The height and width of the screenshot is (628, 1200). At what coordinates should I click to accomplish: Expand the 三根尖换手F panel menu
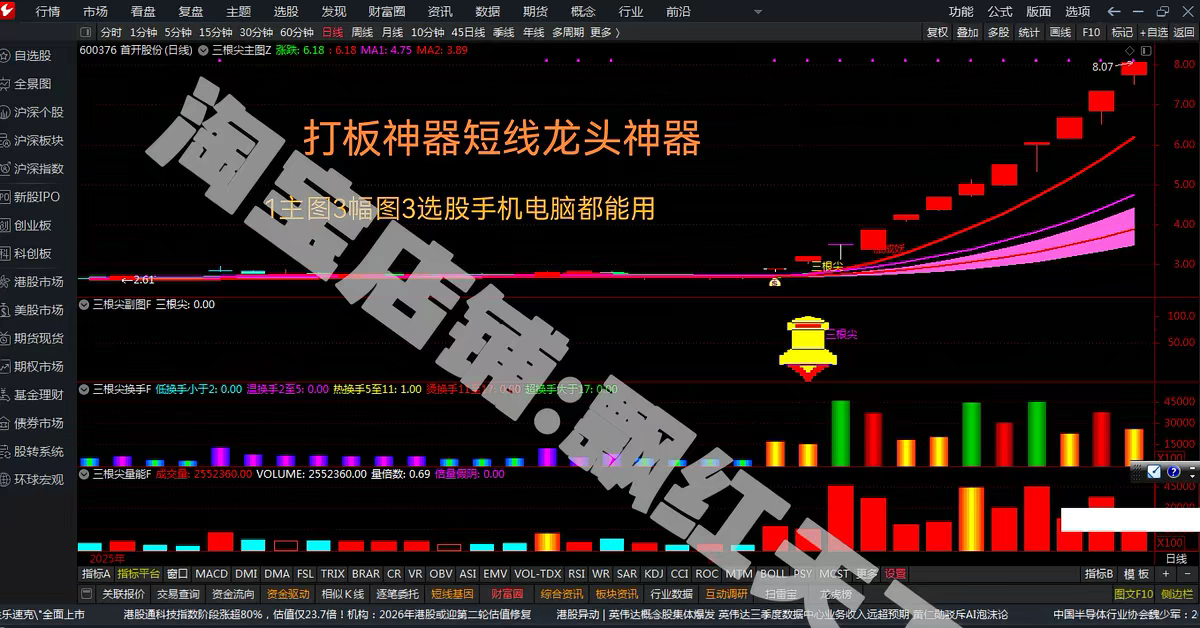(x=84, y=389)
